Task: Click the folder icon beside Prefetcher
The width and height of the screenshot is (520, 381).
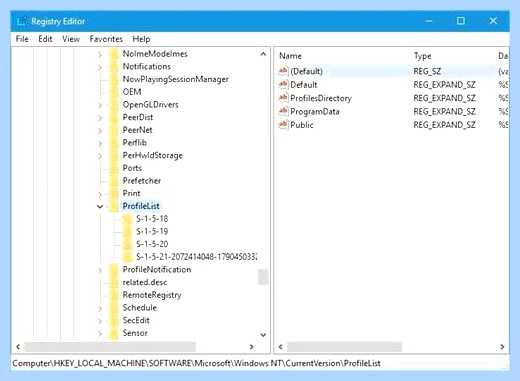Action: coord(114,181)
